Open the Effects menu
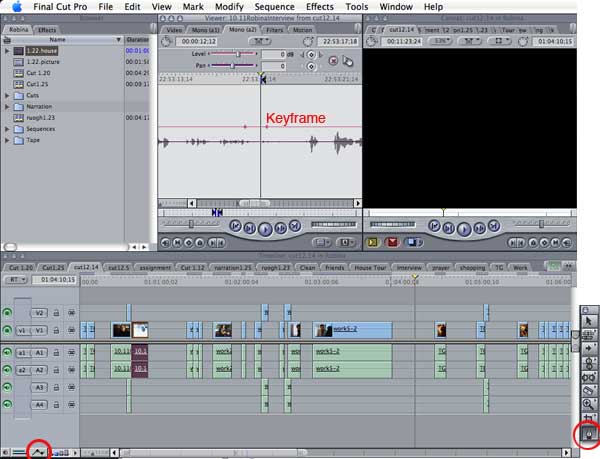 pyautogui.click(x=320, y=7)
